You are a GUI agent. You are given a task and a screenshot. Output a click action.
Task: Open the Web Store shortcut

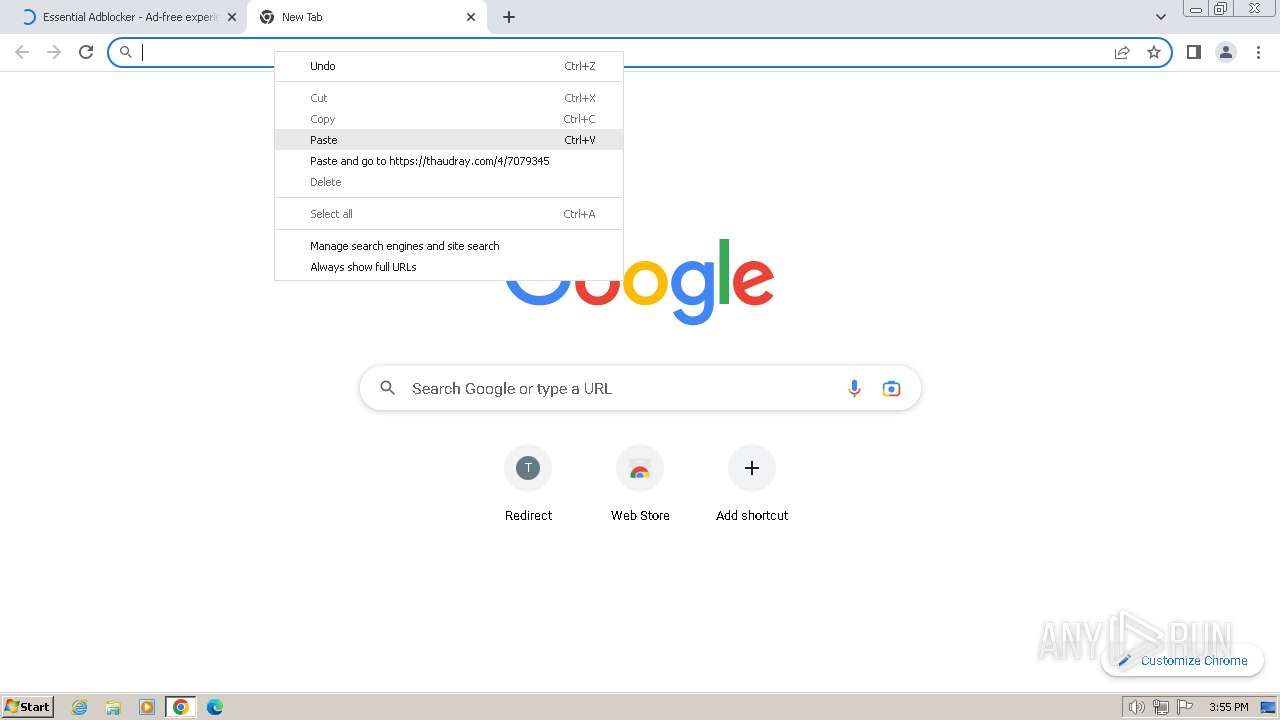pyautogui.click(x=640, y=485)
